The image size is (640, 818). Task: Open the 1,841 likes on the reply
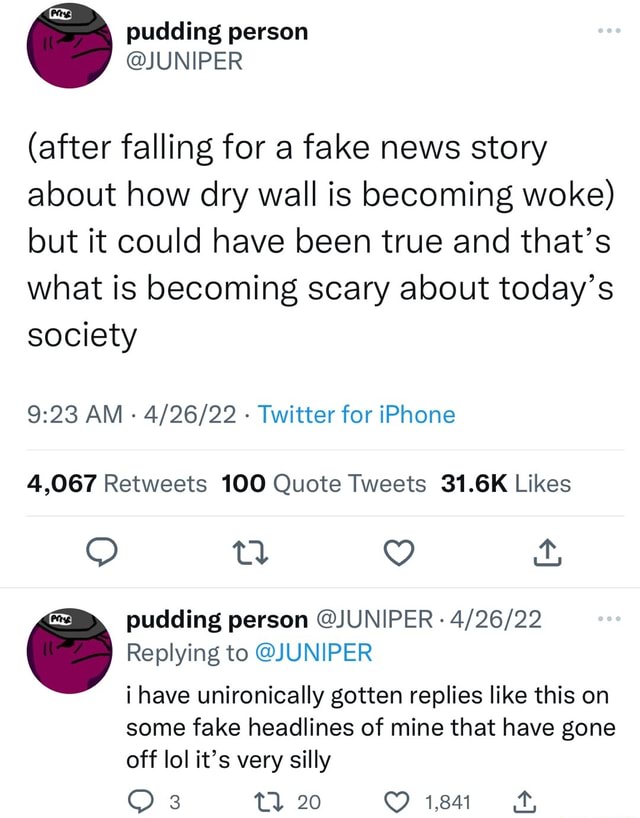pyautogui.click(x=448, y=800)
